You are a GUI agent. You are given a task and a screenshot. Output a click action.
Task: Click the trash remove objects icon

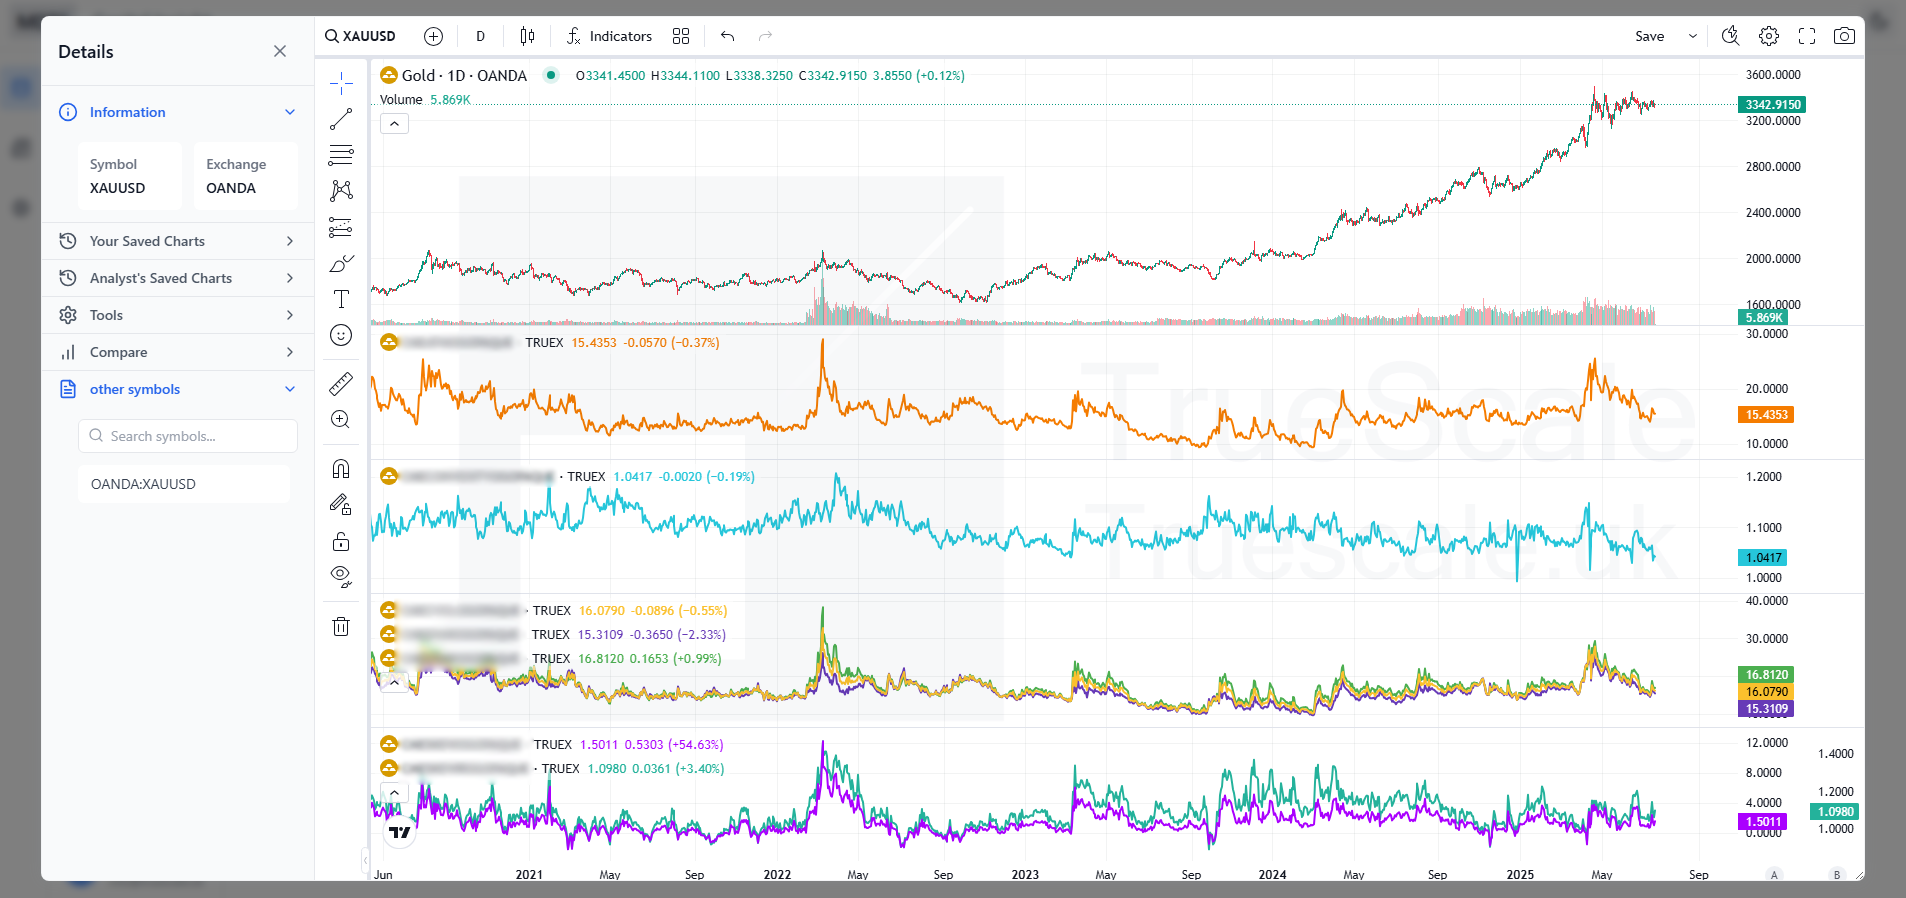341,627
